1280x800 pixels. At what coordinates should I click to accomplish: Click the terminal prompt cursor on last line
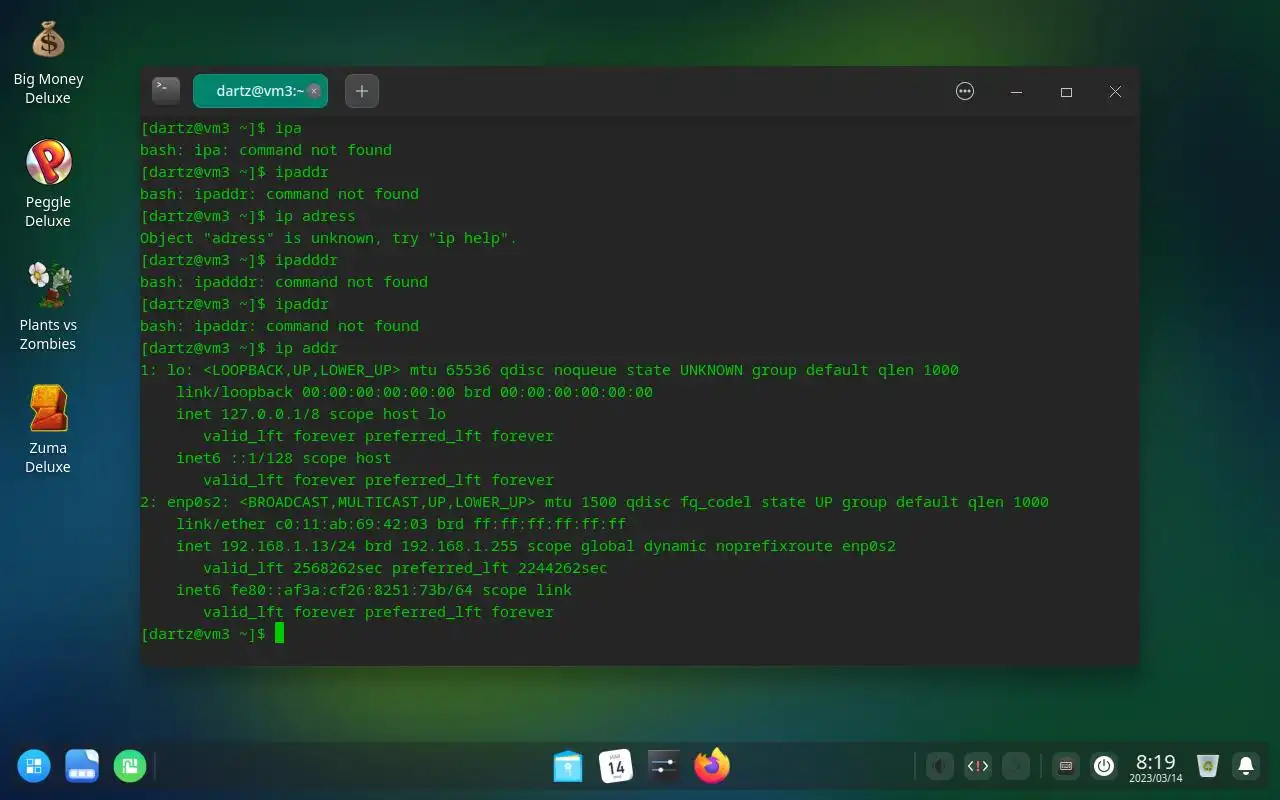280,633
